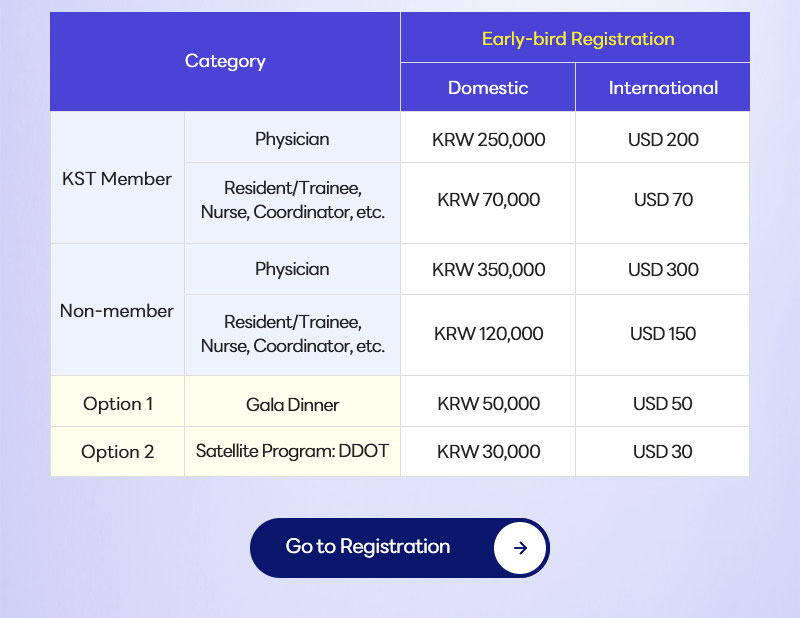Select the KRW 120,000 price cell
The width and height of the screenshot is (800, 618).
coord(489,334)
